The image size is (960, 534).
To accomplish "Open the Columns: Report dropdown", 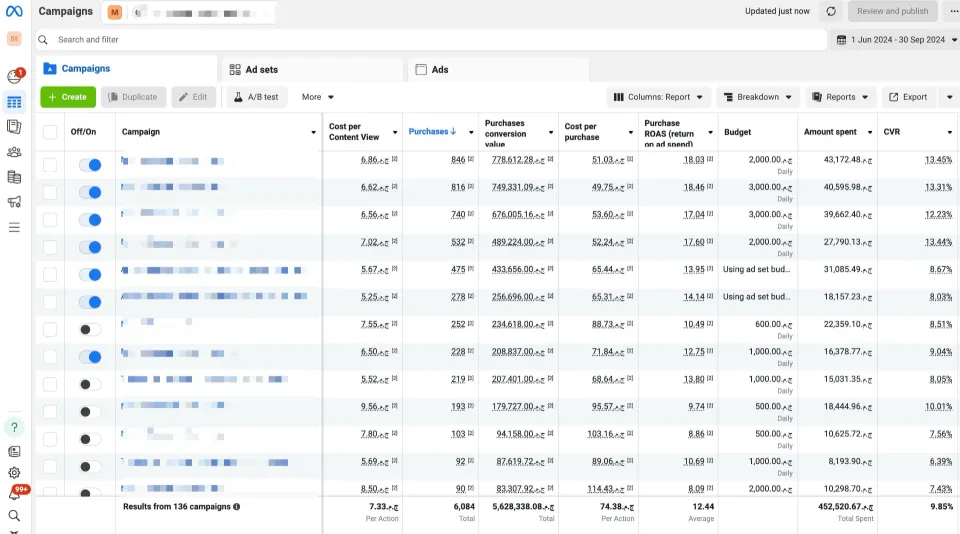I will pos(658,97).
